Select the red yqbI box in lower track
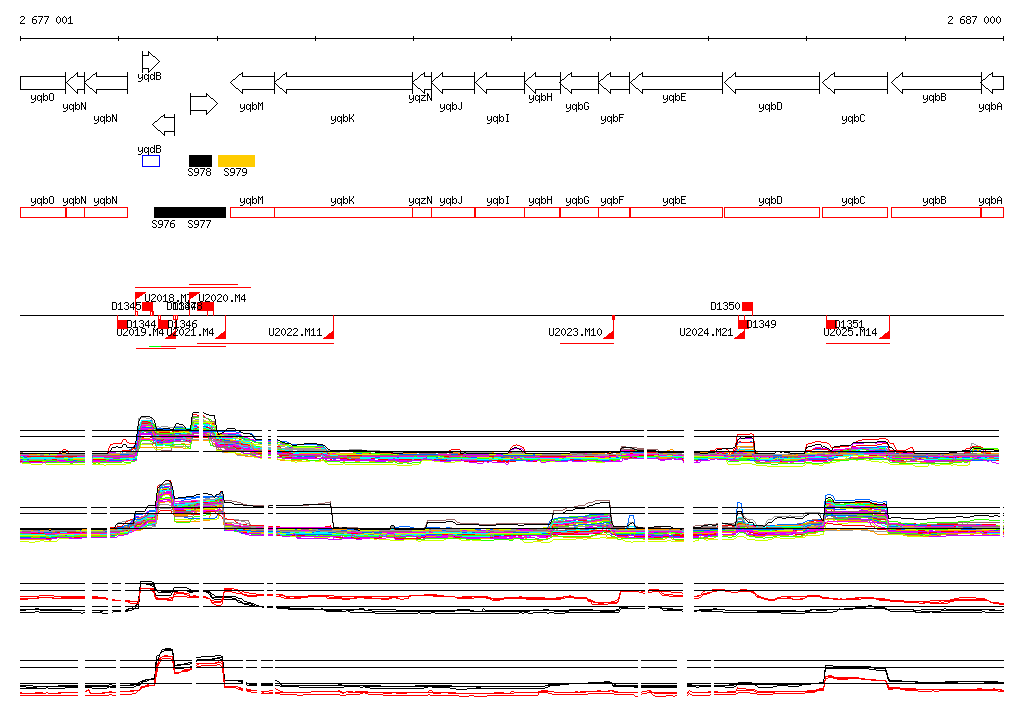 point(500,212)
